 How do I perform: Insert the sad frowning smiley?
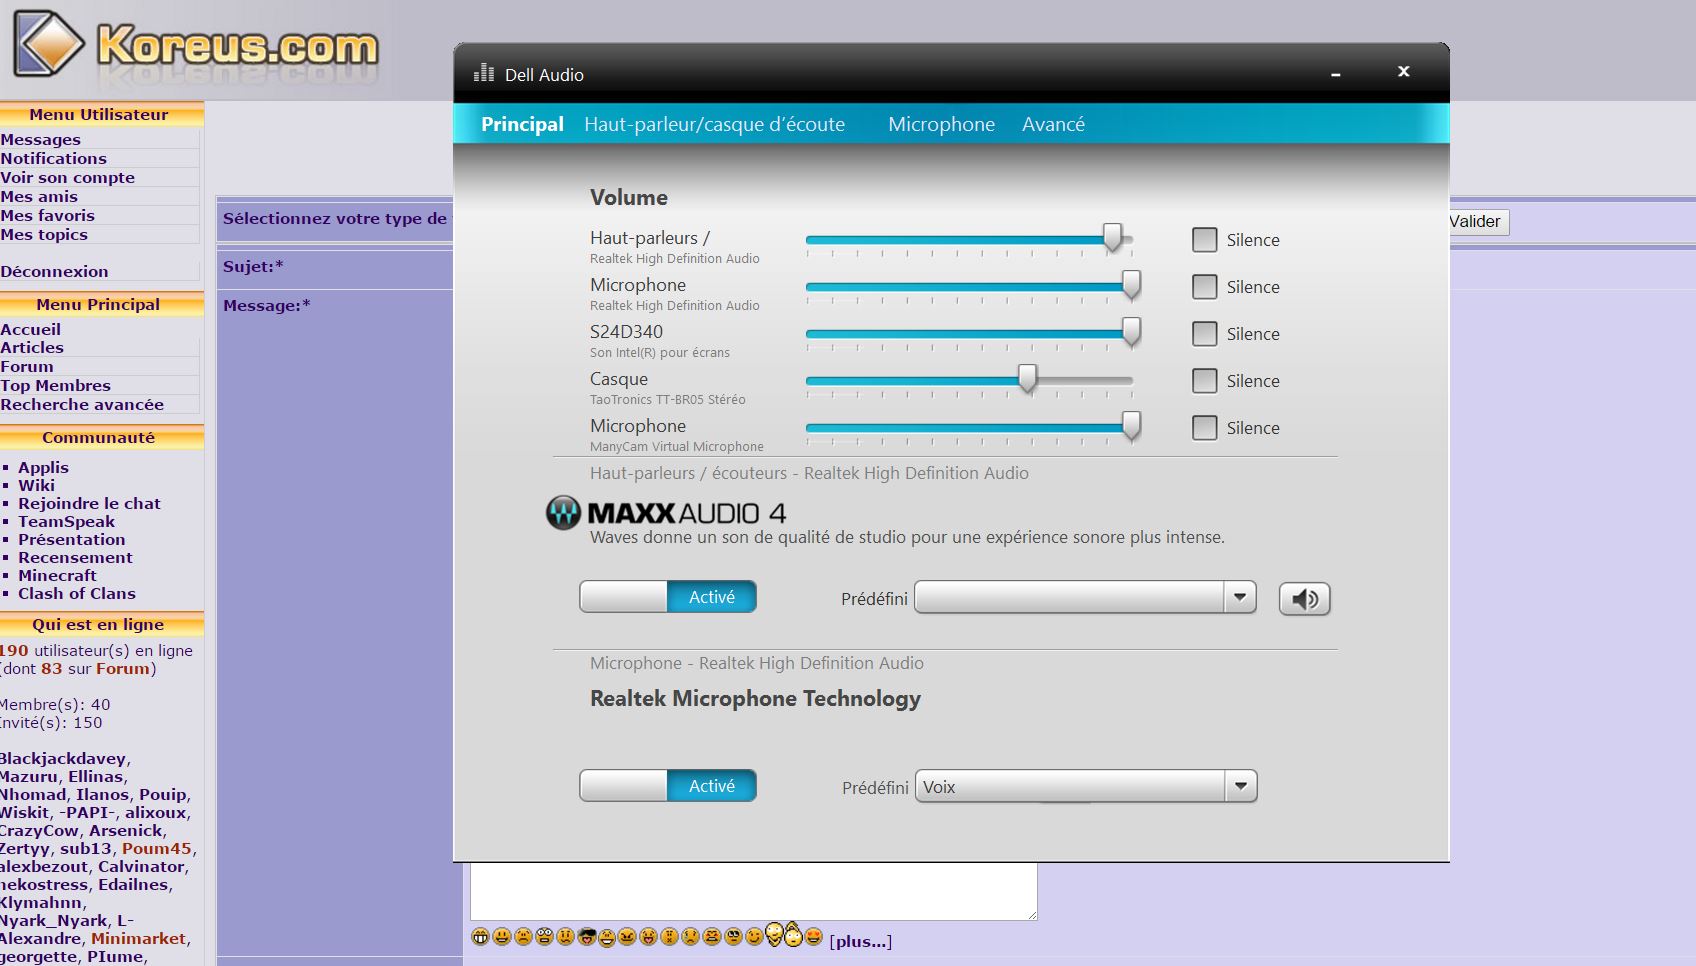[x=523, y=937]
